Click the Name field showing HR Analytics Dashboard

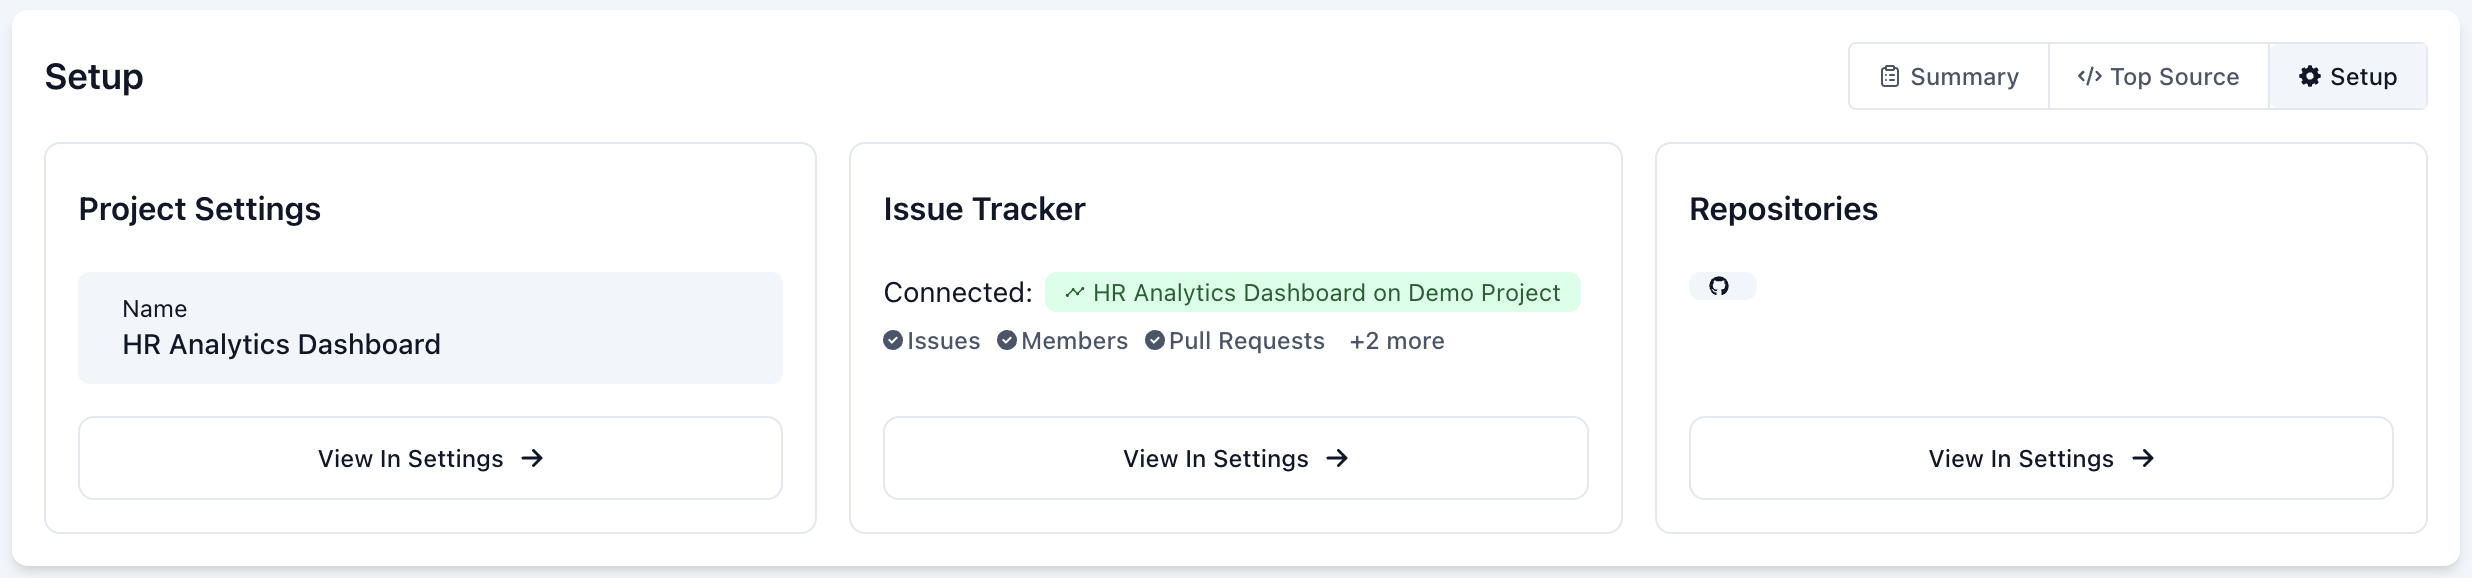click(430, 328)
